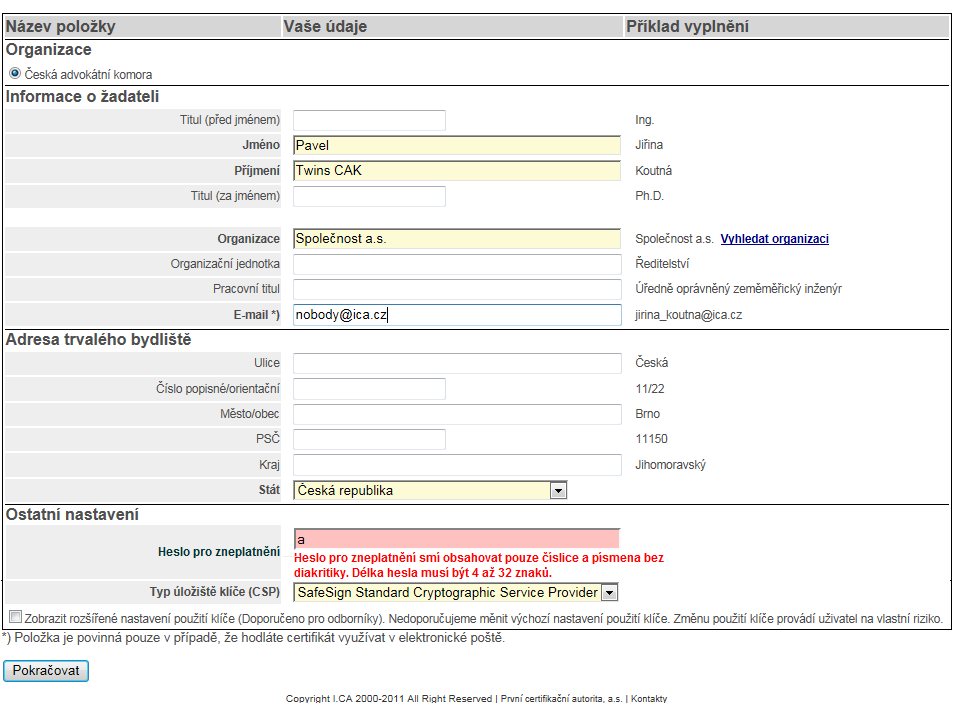Click the Pokračovat button
Image resolution: width=970 pixels, height=714 pixels.
[x=46, y=671]
